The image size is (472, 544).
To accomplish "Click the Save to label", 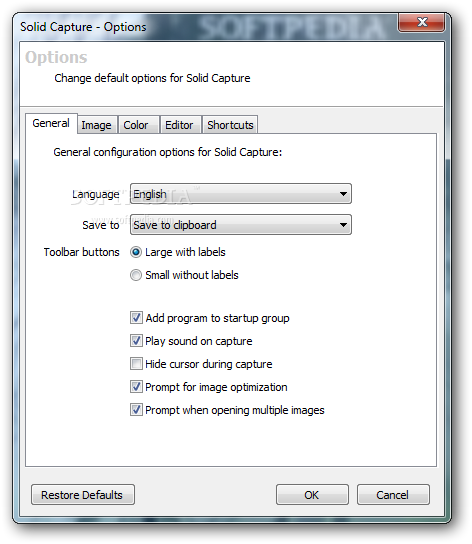I will point(101,225).
